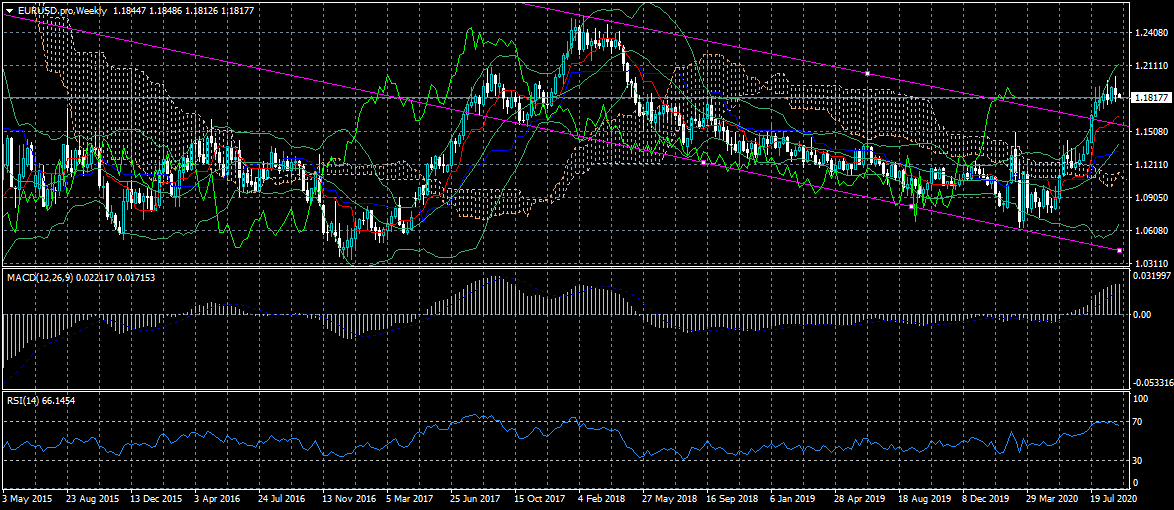The image size is (1174, 510).
Task: Click the lower channel anchor near 16 Sep 2018
Action: [x=703, y=162]
